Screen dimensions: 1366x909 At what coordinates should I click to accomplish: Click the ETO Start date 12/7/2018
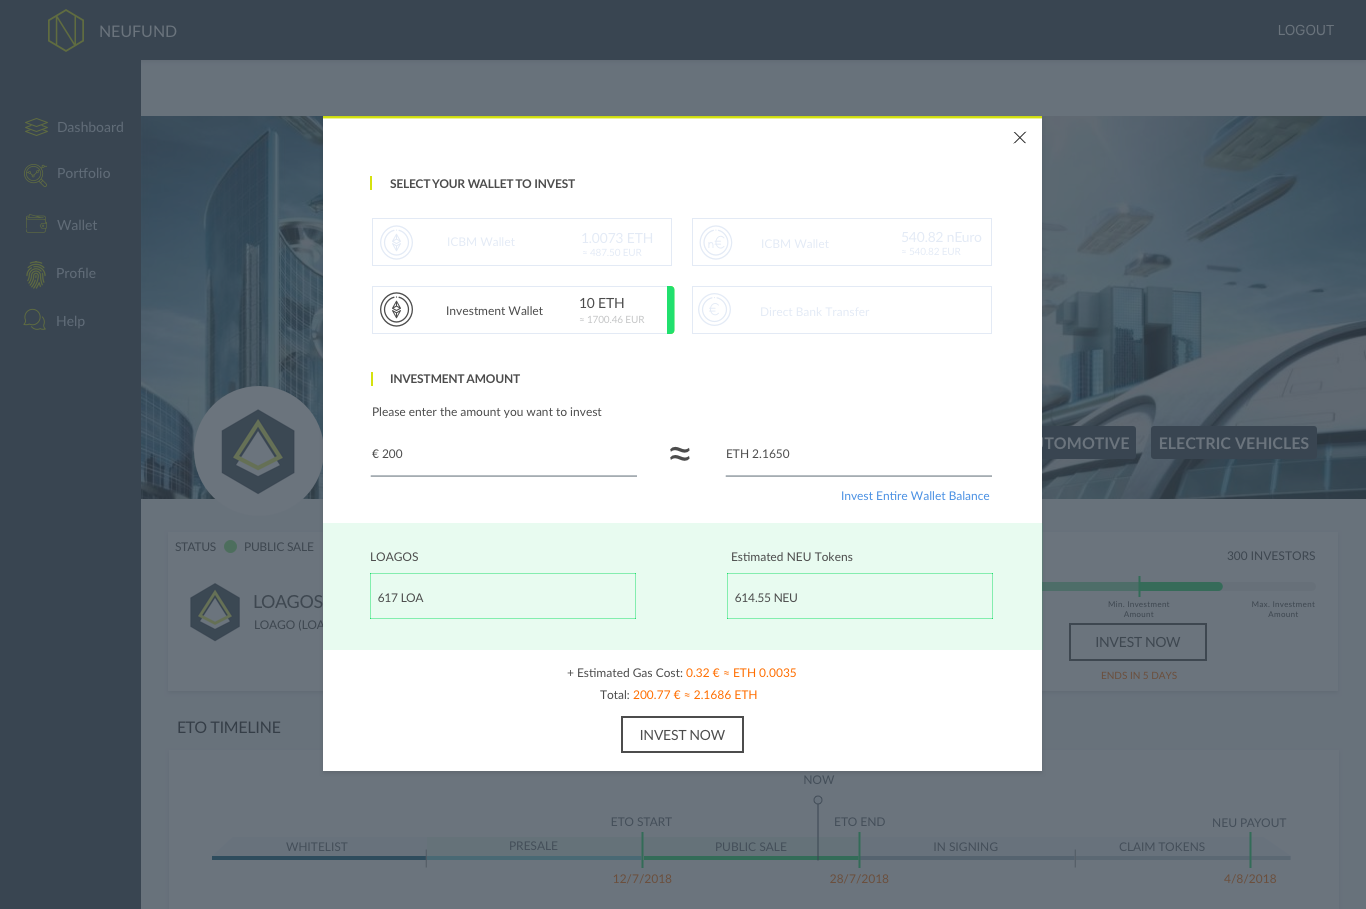point(642,879)
